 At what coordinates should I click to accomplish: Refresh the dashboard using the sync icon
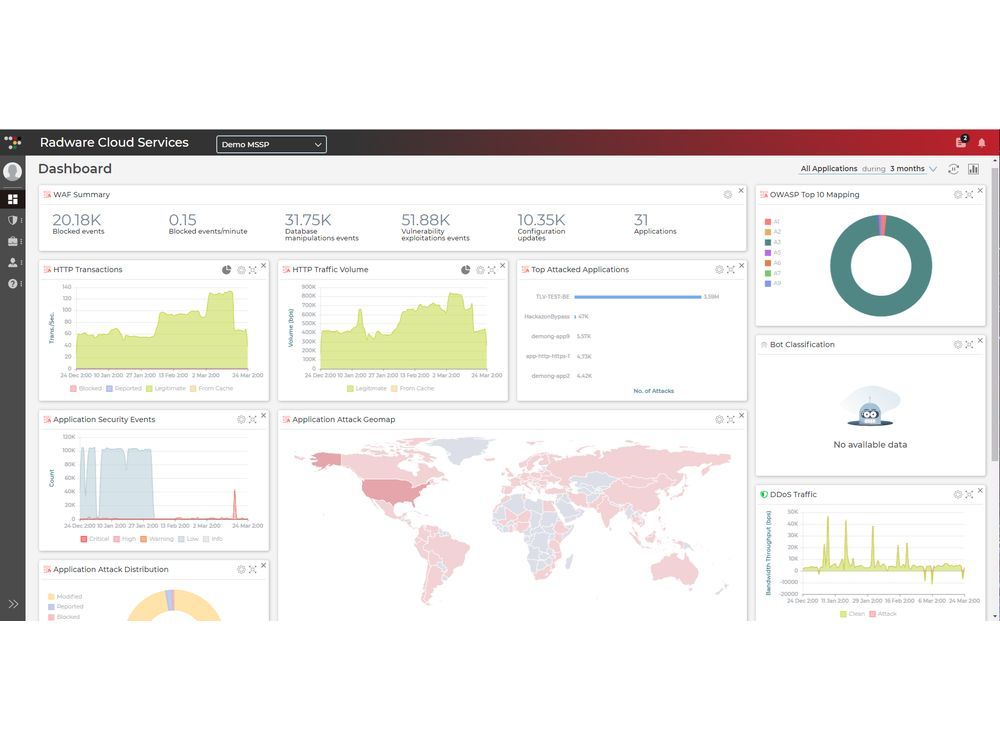[x=953, y=169]
